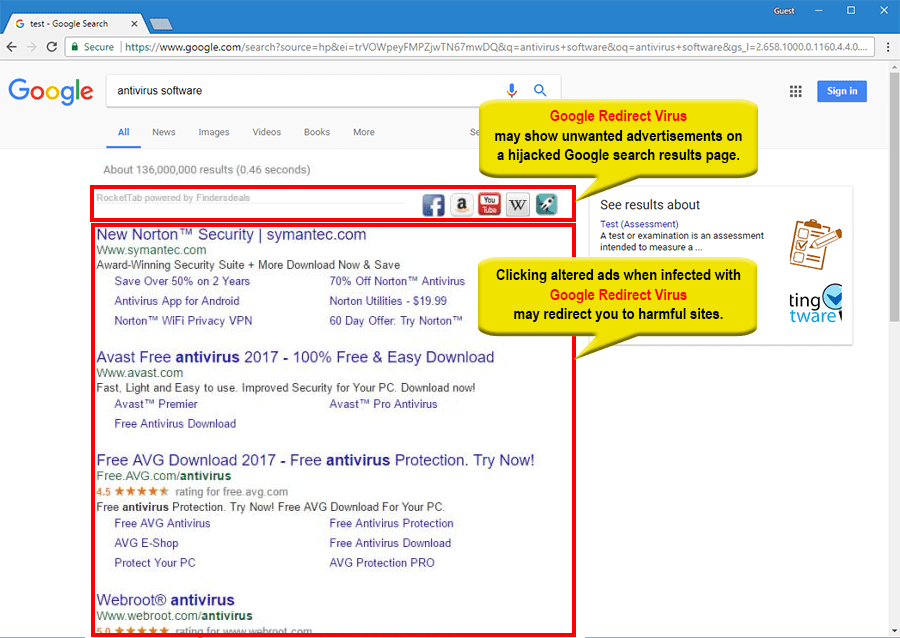Click the RocketTab rocket icon
Viewport: 900px width, 638px height.
click(546, 205)
